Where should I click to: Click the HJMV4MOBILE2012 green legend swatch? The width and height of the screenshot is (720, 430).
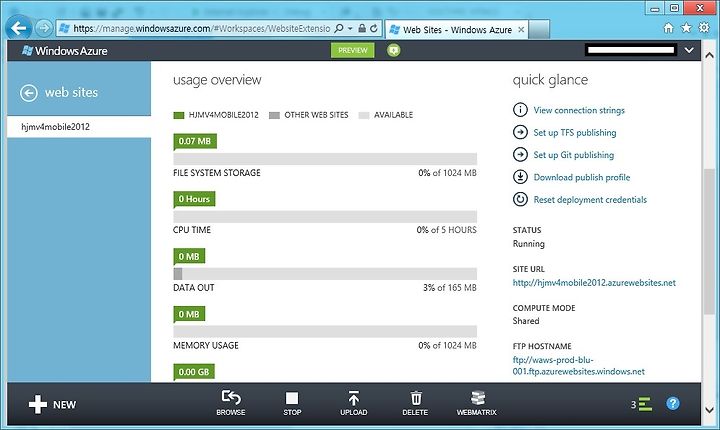pyautogui.click(x=179, y=115)
